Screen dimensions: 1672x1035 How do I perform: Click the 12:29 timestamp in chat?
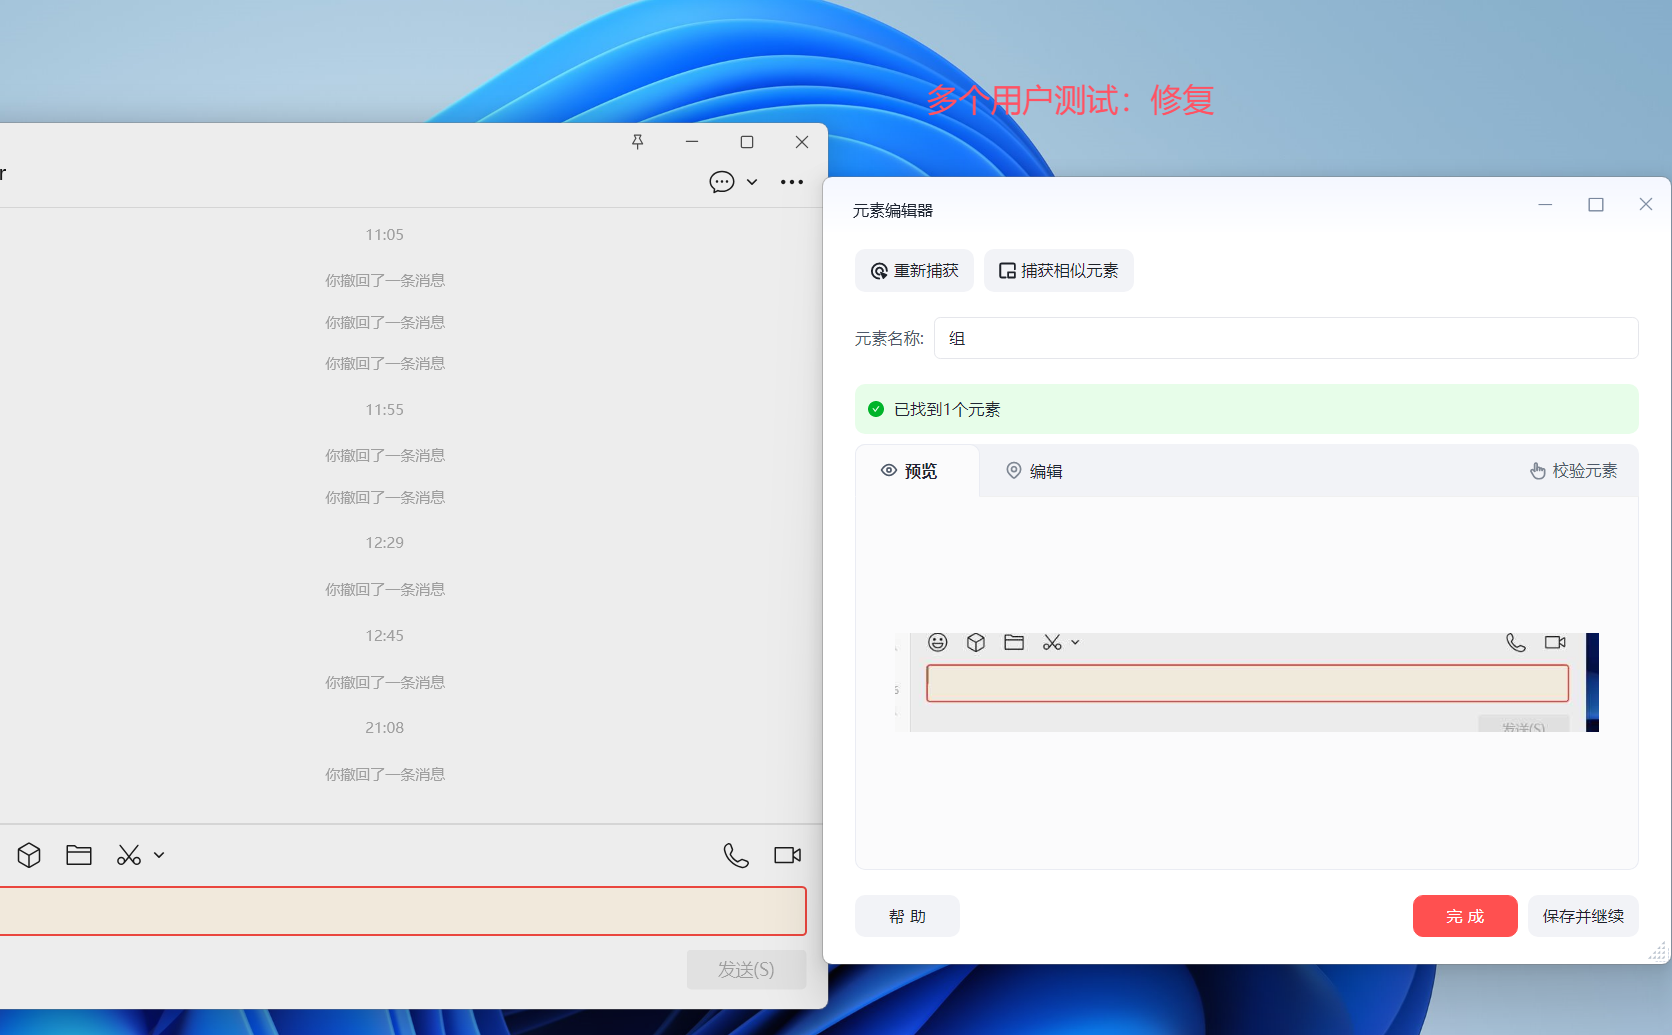(x=384, y=543)
